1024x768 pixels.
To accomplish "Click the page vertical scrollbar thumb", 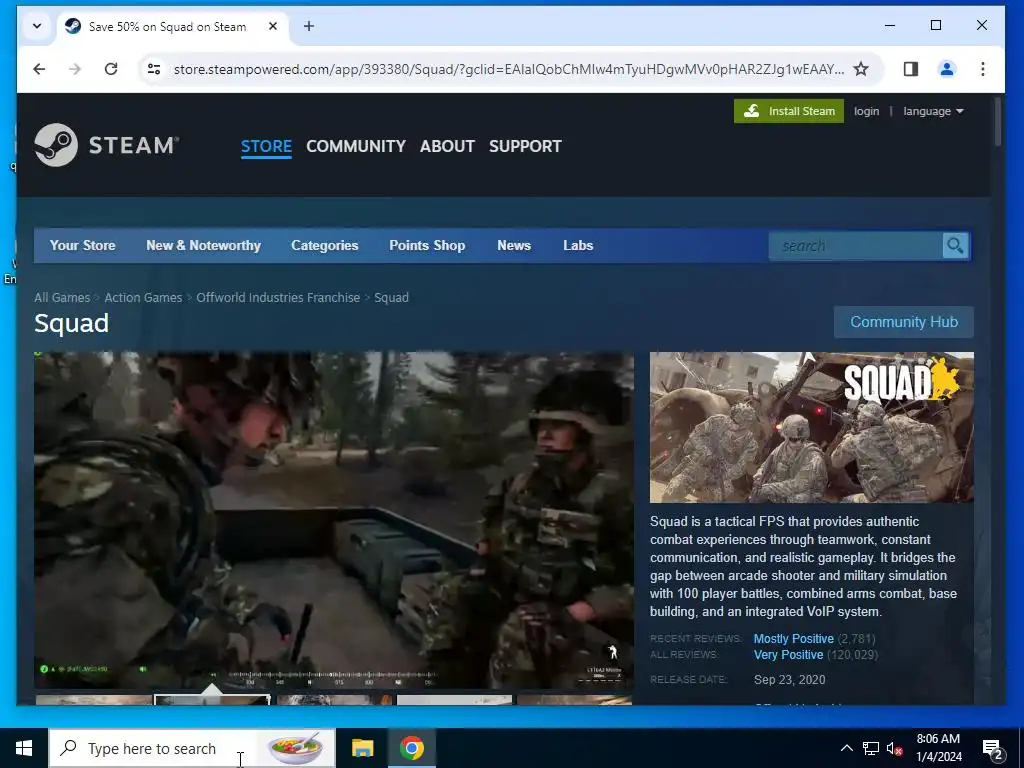I will pyautogui.click(x=998, y=122).
